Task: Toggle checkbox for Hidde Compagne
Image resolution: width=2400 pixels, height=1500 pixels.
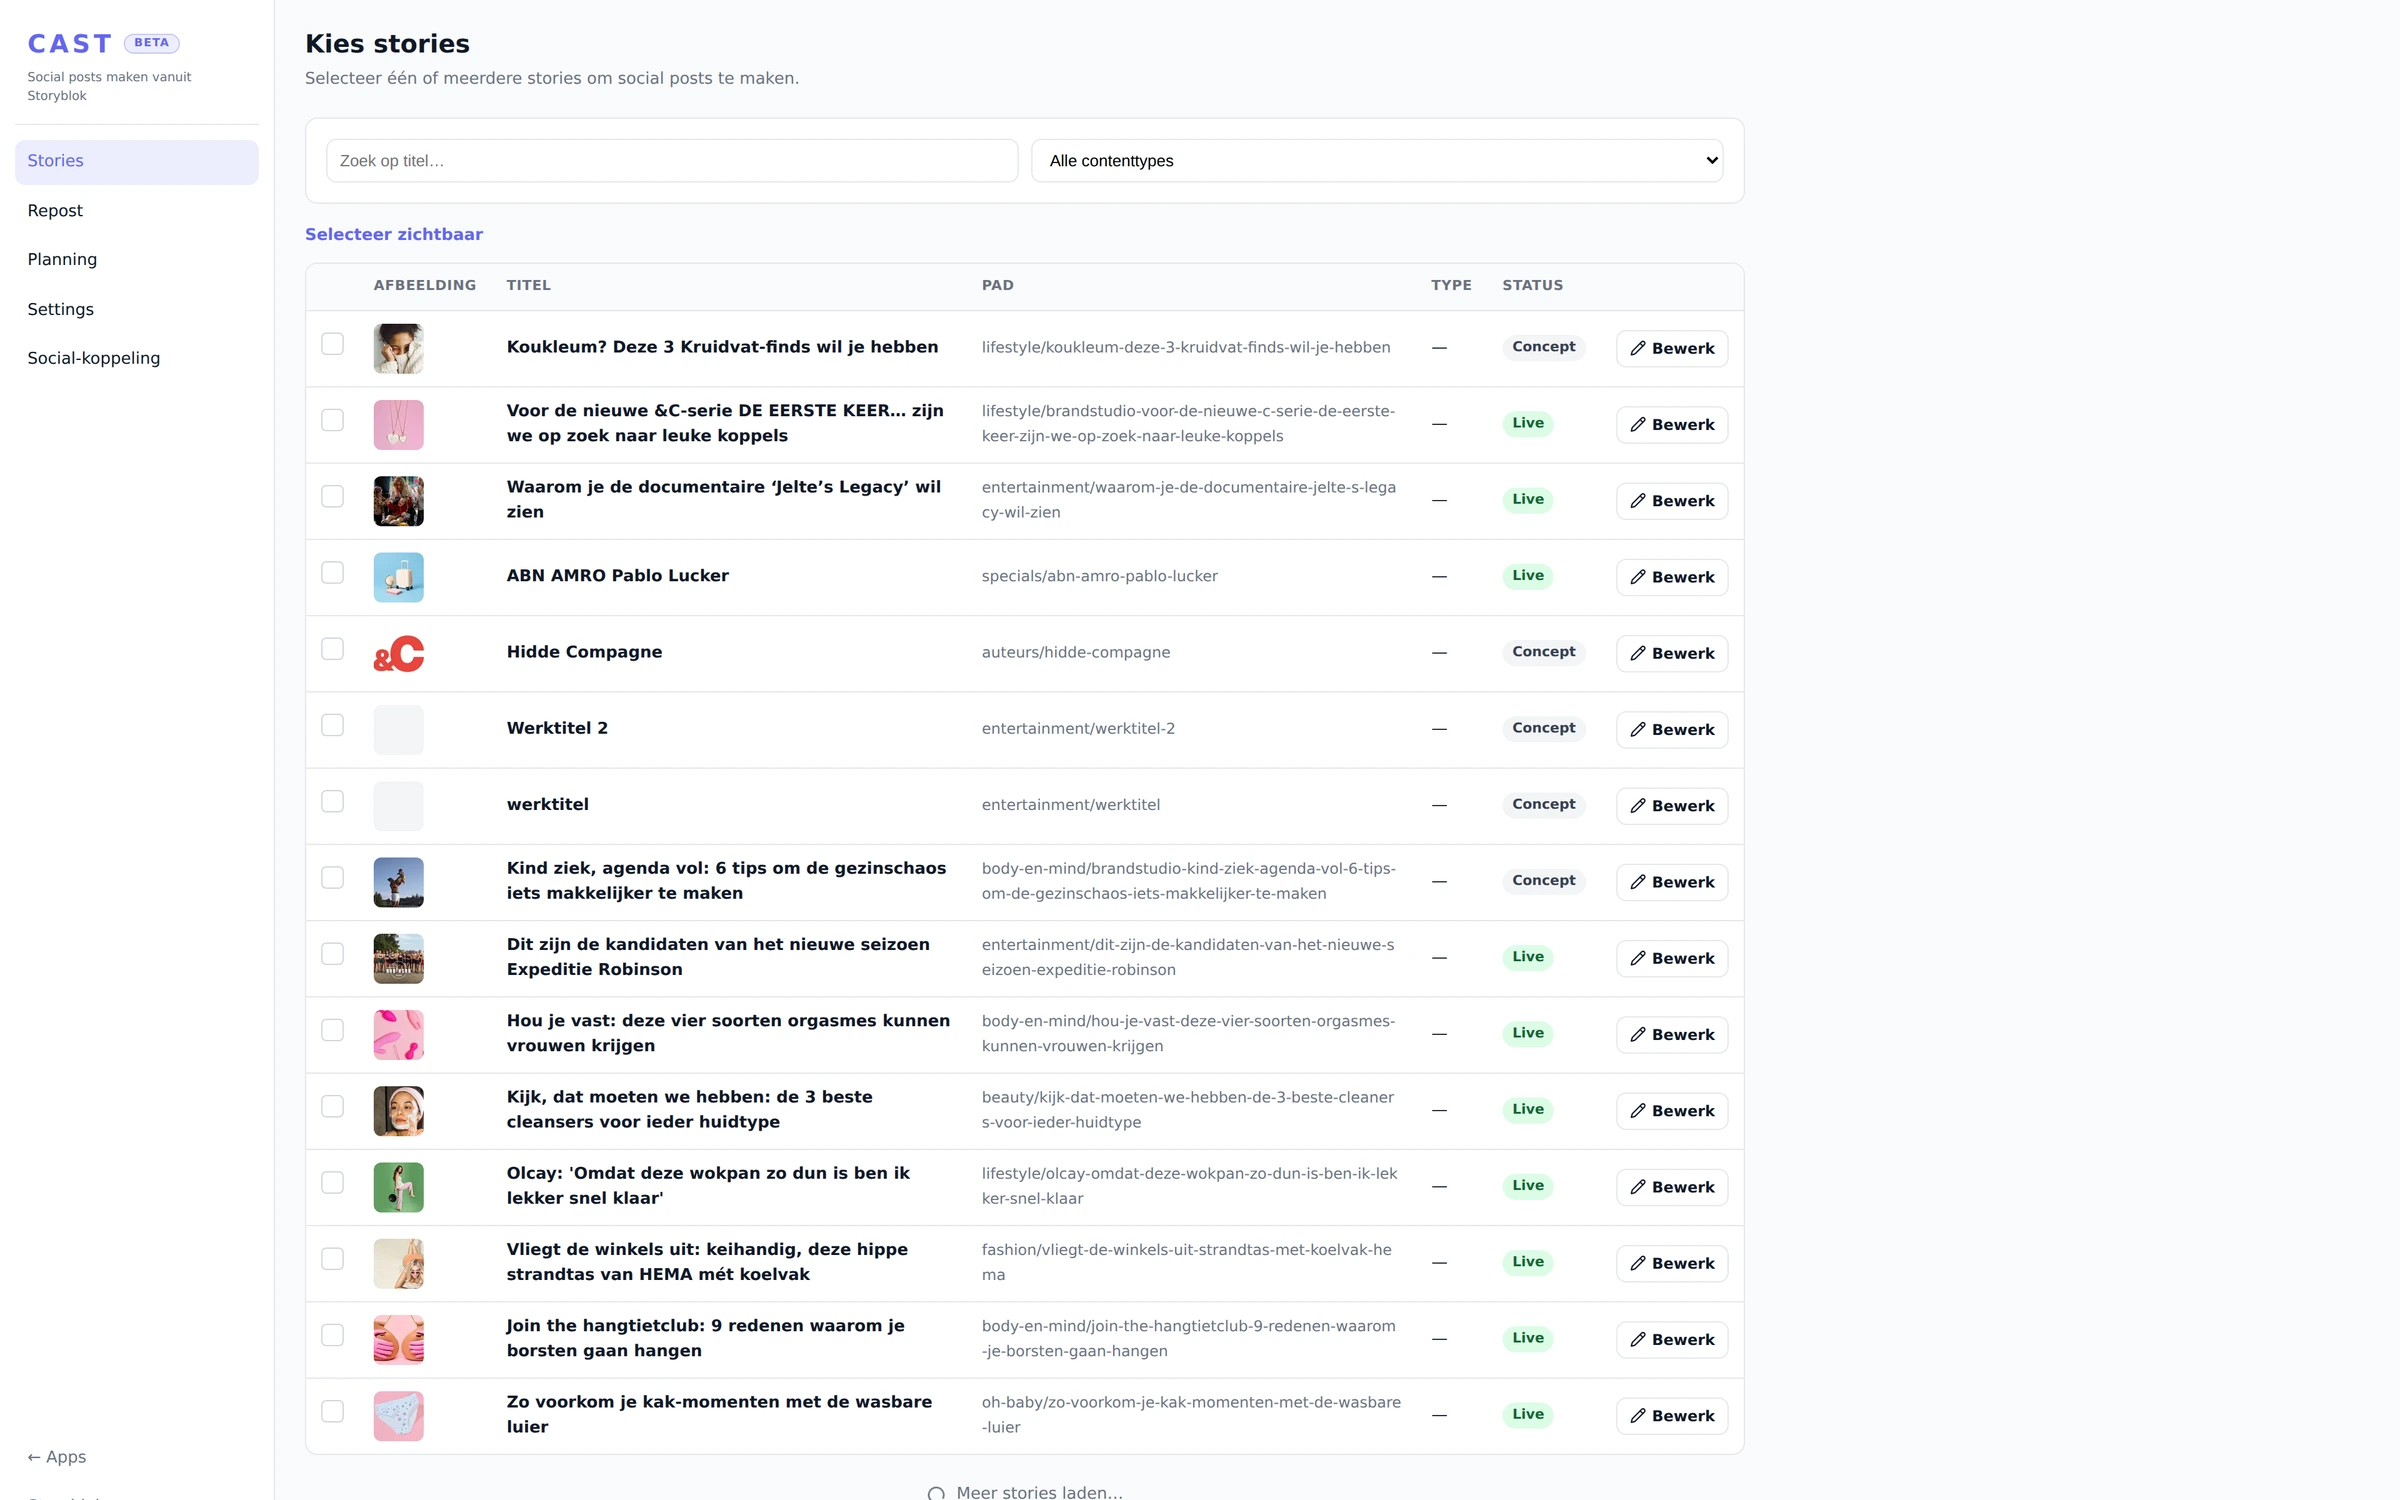Action: (332, 649)
